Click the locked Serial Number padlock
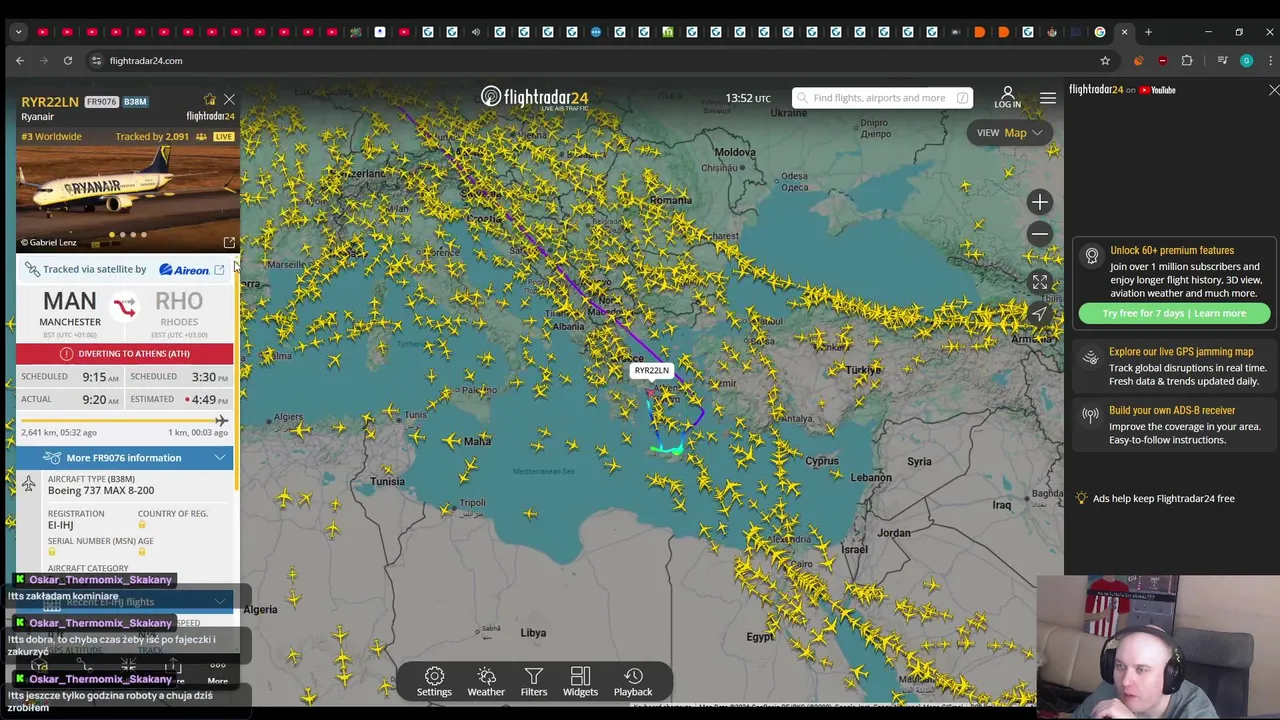Screen dimensions: 1280x720 (52, 552)
